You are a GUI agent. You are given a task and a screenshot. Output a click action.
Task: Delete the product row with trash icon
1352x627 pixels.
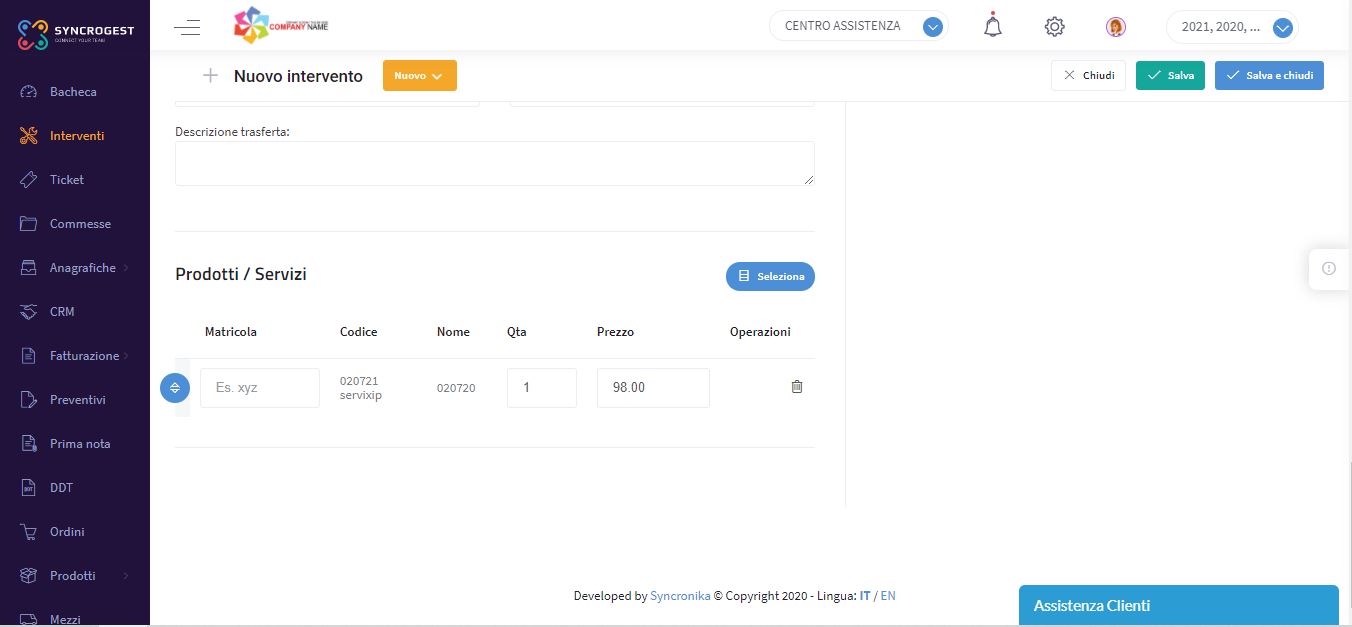797,387
